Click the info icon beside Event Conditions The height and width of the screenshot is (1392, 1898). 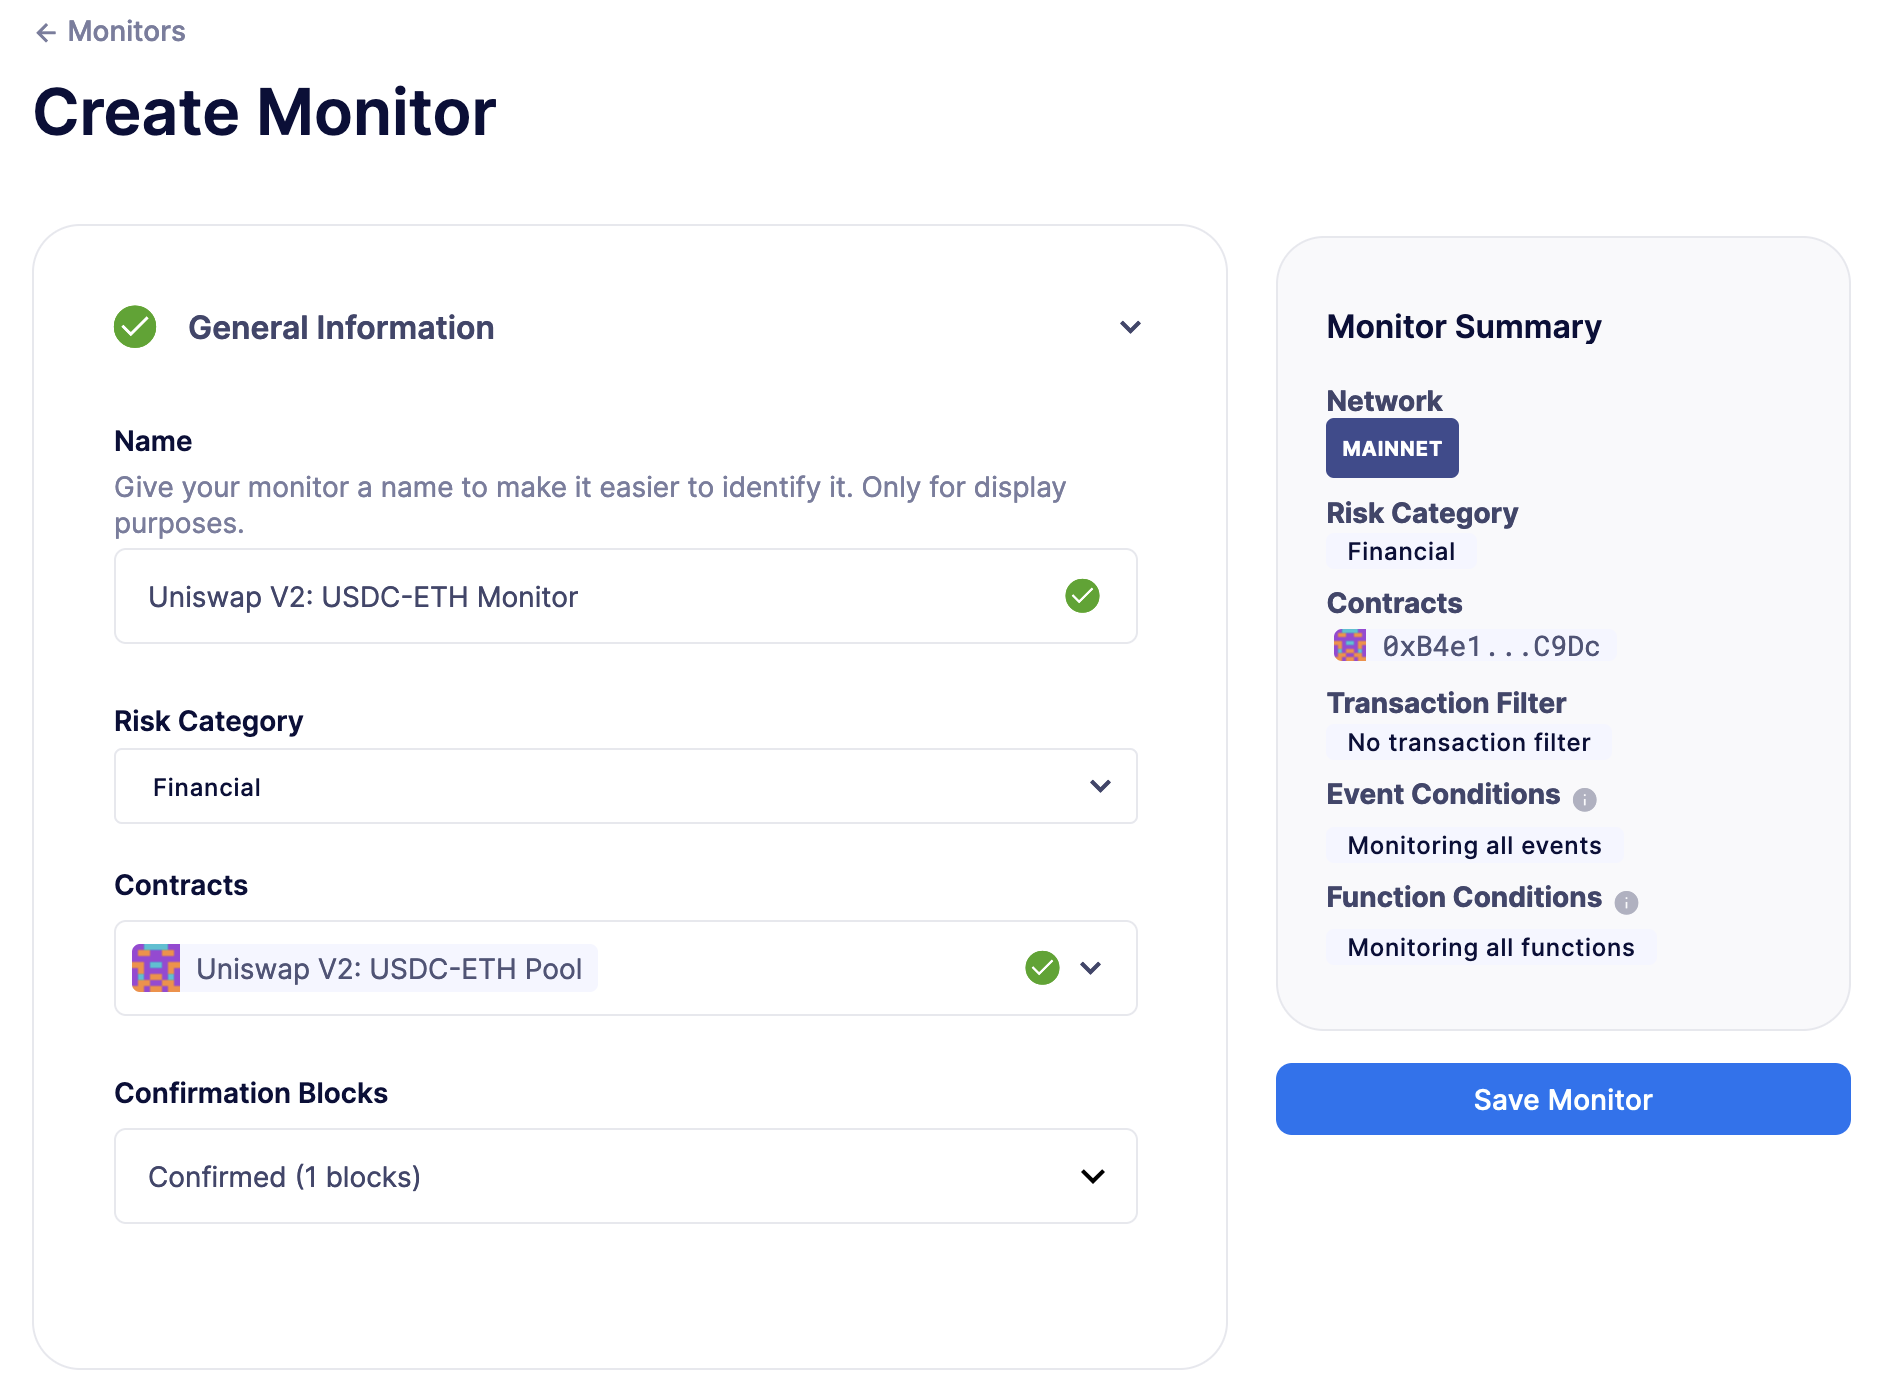1586,799
